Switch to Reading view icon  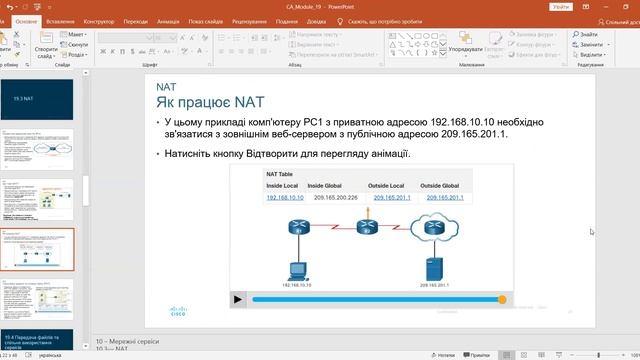click(542, 355)
